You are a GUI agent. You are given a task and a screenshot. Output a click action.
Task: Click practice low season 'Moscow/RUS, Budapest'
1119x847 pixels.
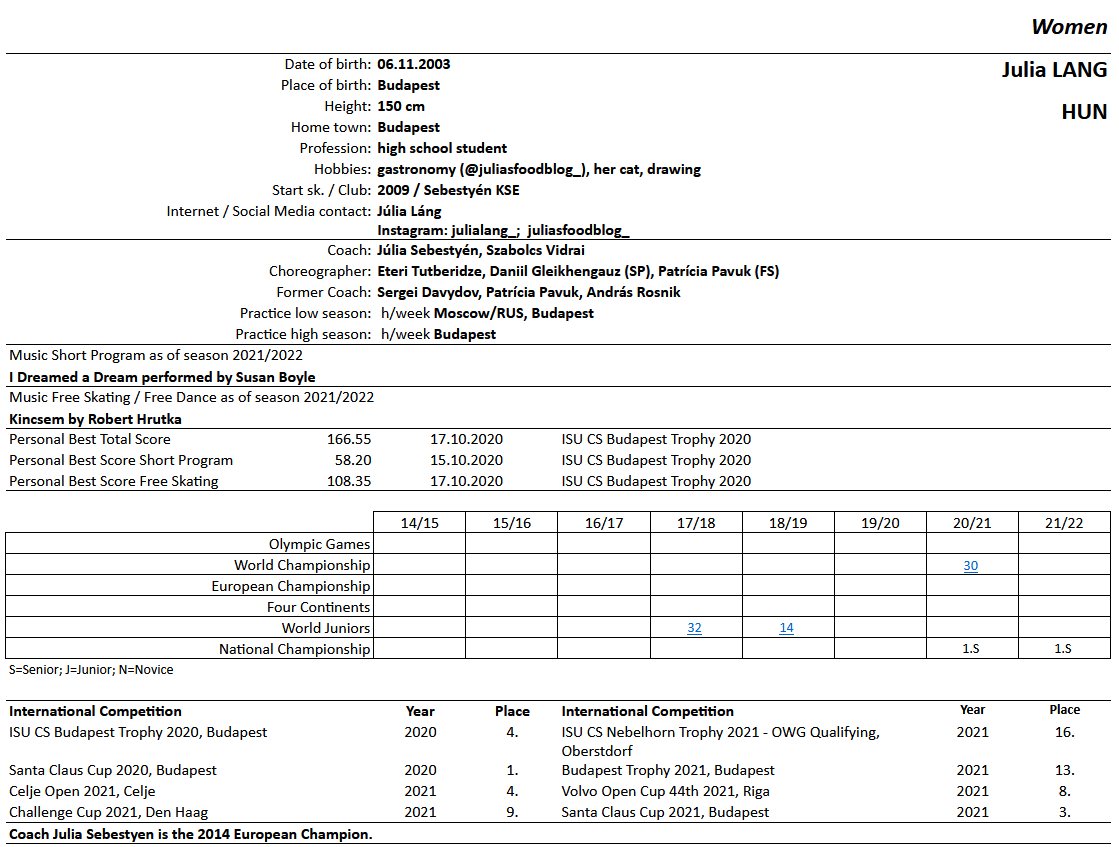[x=514, y=313]
